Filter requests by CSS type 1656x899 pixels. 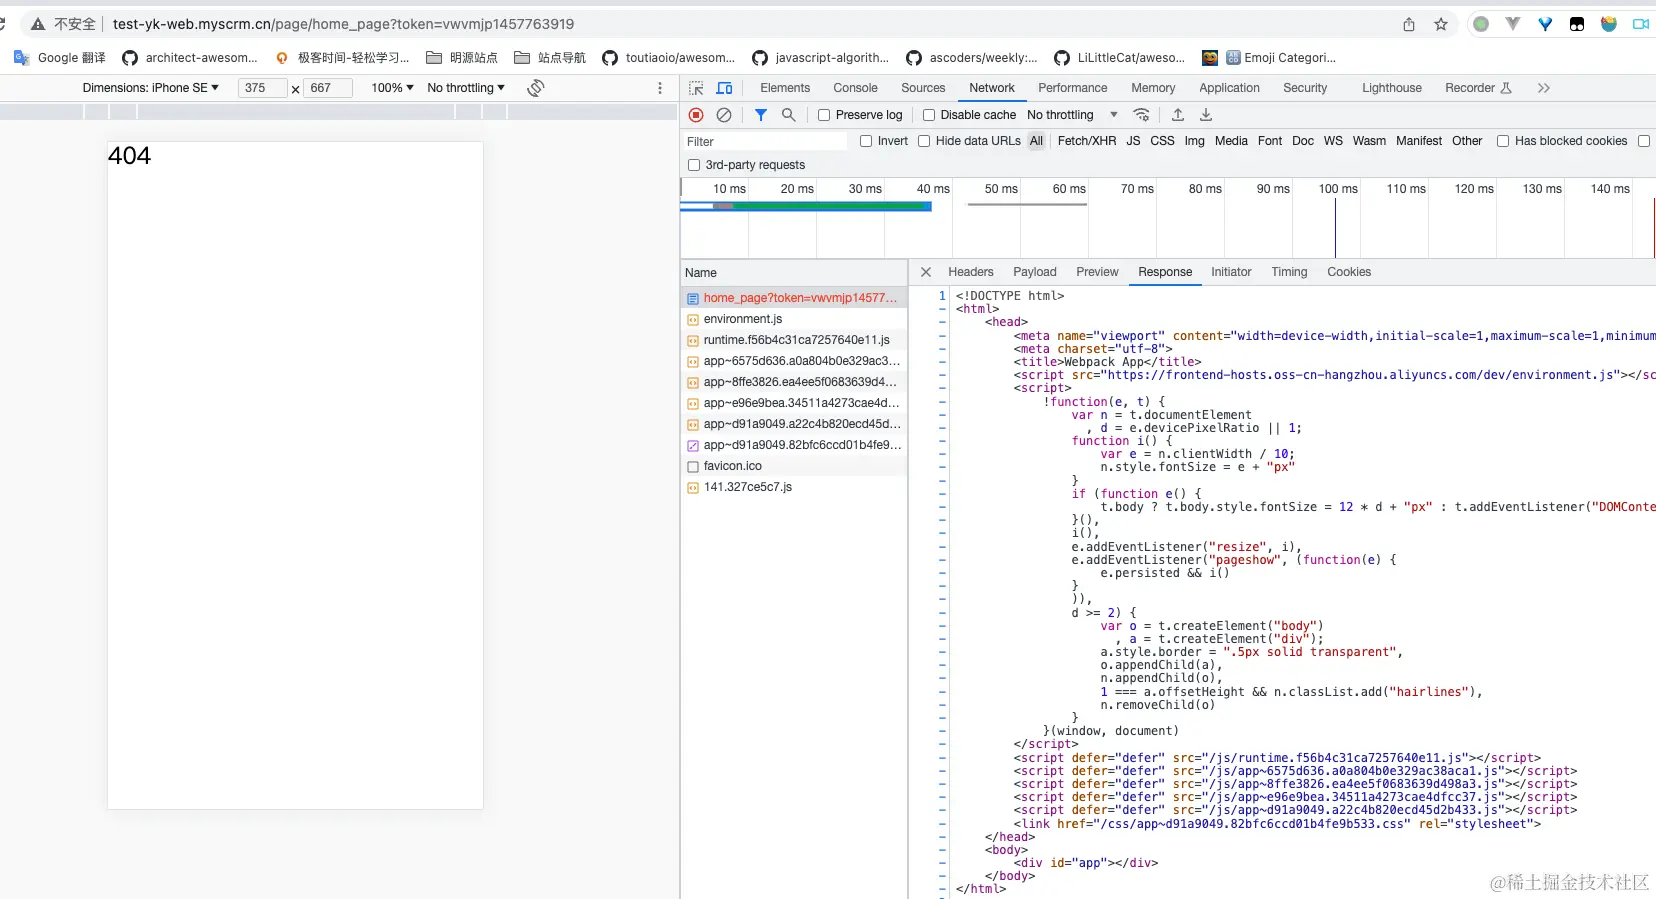(x=1162, y=141)
